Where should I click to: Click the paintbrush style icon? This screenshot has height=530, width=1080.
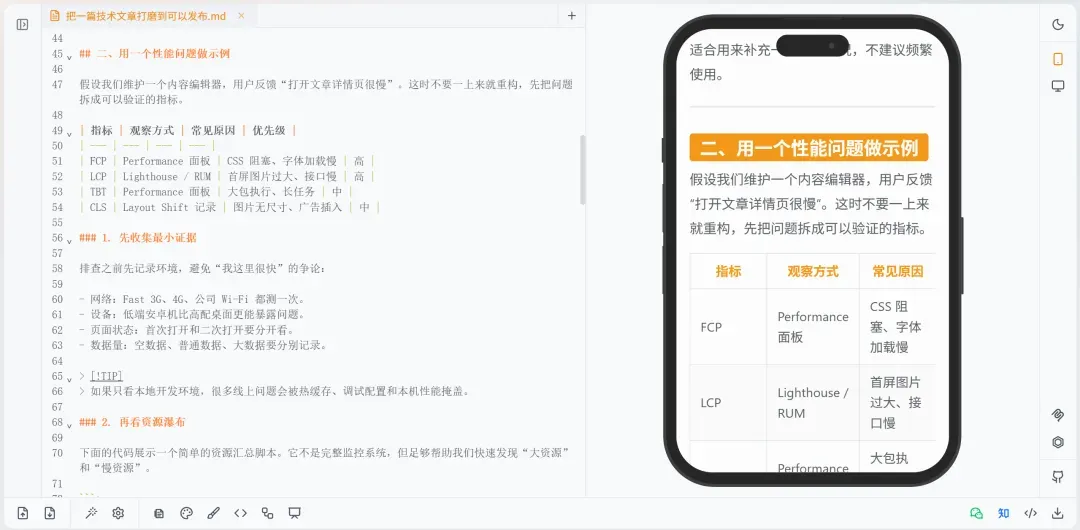point(214,513)
